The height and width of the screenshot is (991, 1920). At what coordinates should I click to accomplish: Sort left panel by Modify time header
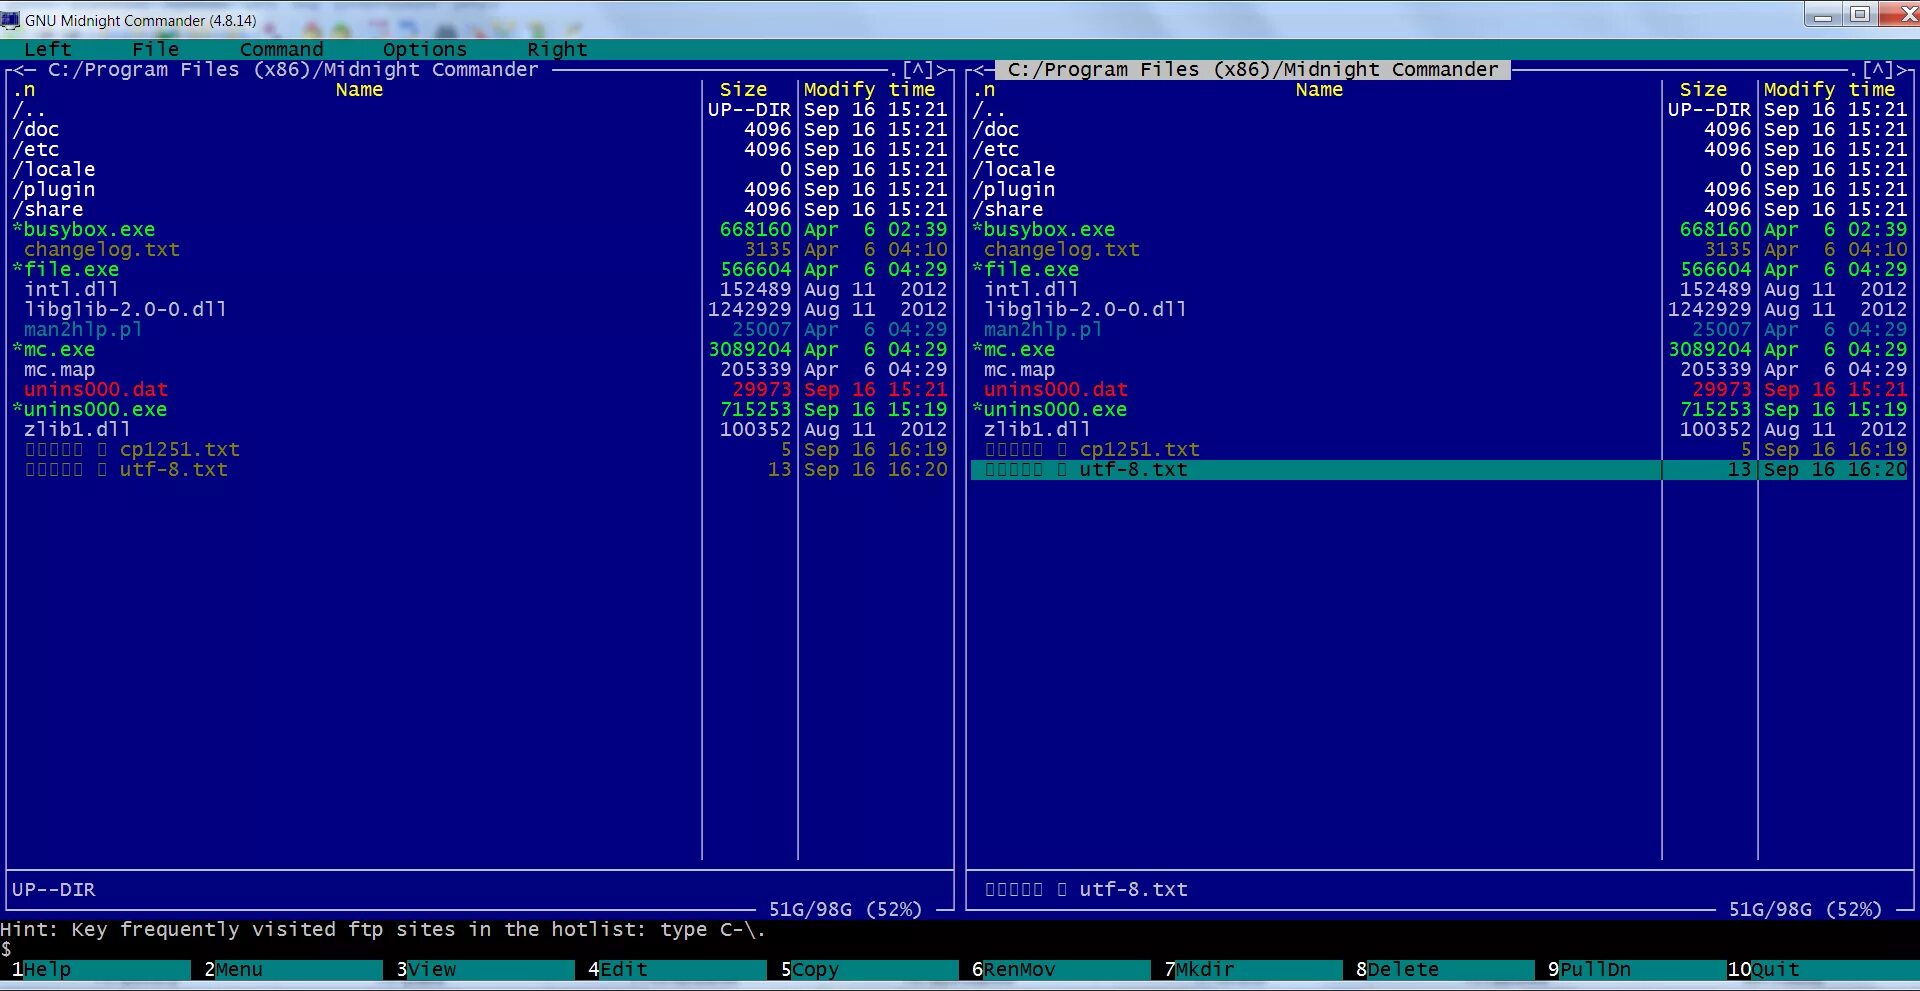tap(870, 90)
